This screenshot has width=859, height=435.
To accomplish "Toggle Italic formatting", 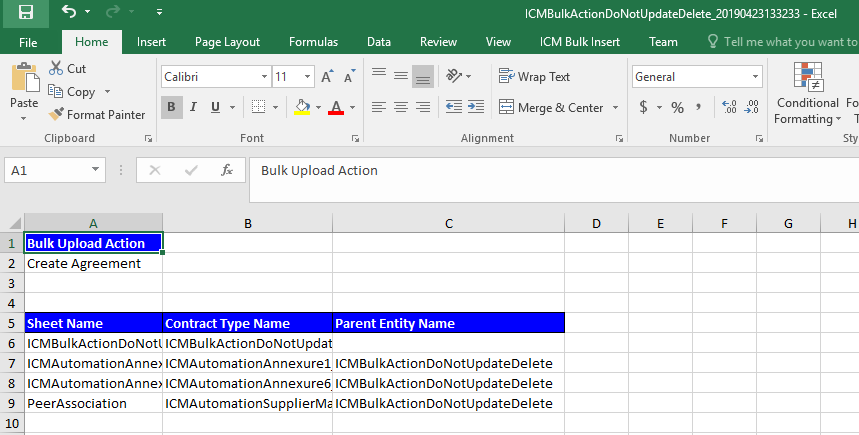I will 196,107.
